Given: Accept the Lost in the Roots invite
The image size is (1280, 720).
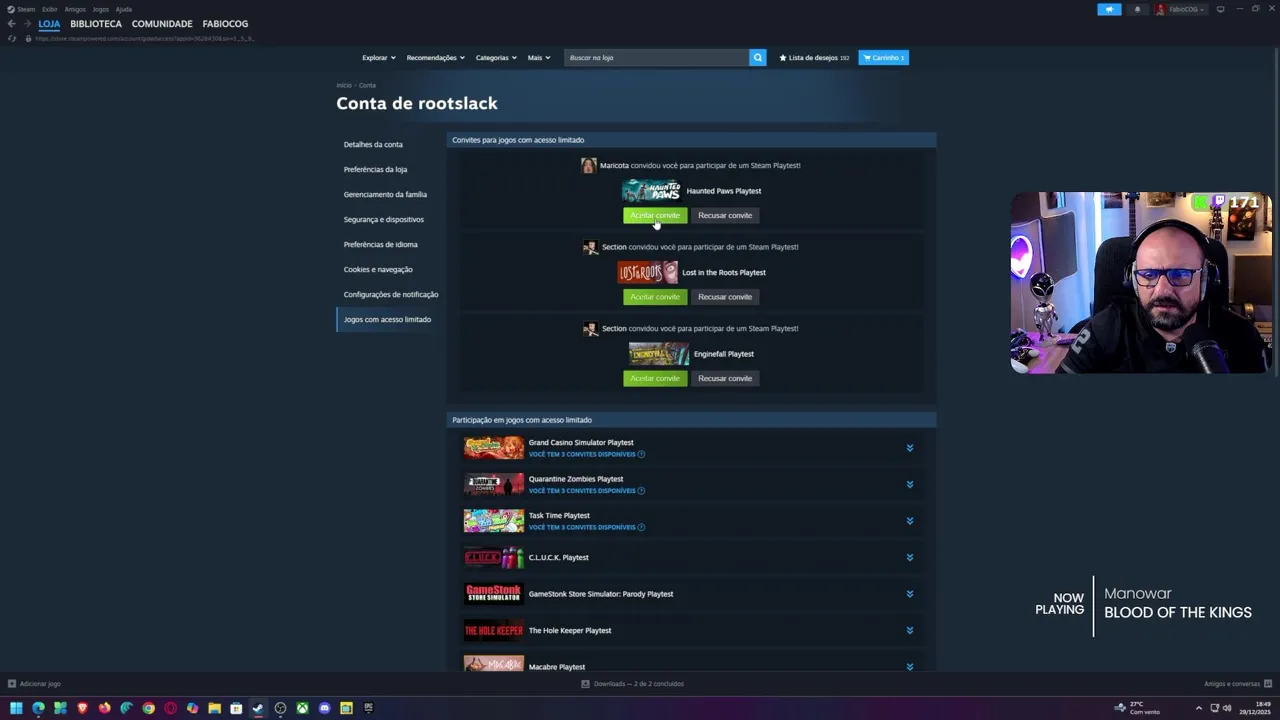Looking at the screenshot, I should [x=655, y=297].
